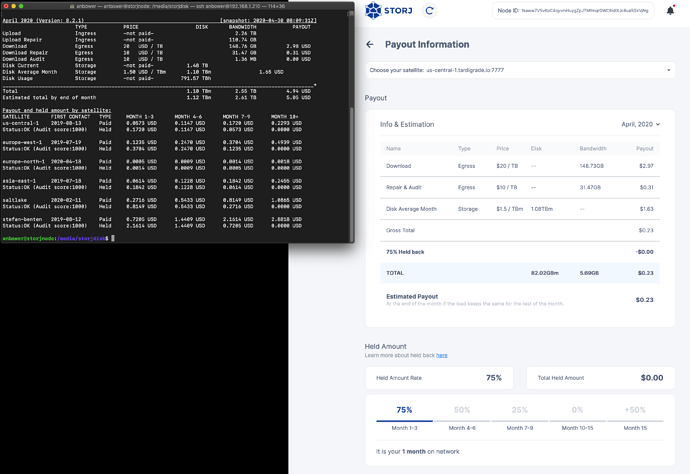Go back using arrow beside Payout Information
The width and height of the screenshot is (690, 474).
click(370, 44)
